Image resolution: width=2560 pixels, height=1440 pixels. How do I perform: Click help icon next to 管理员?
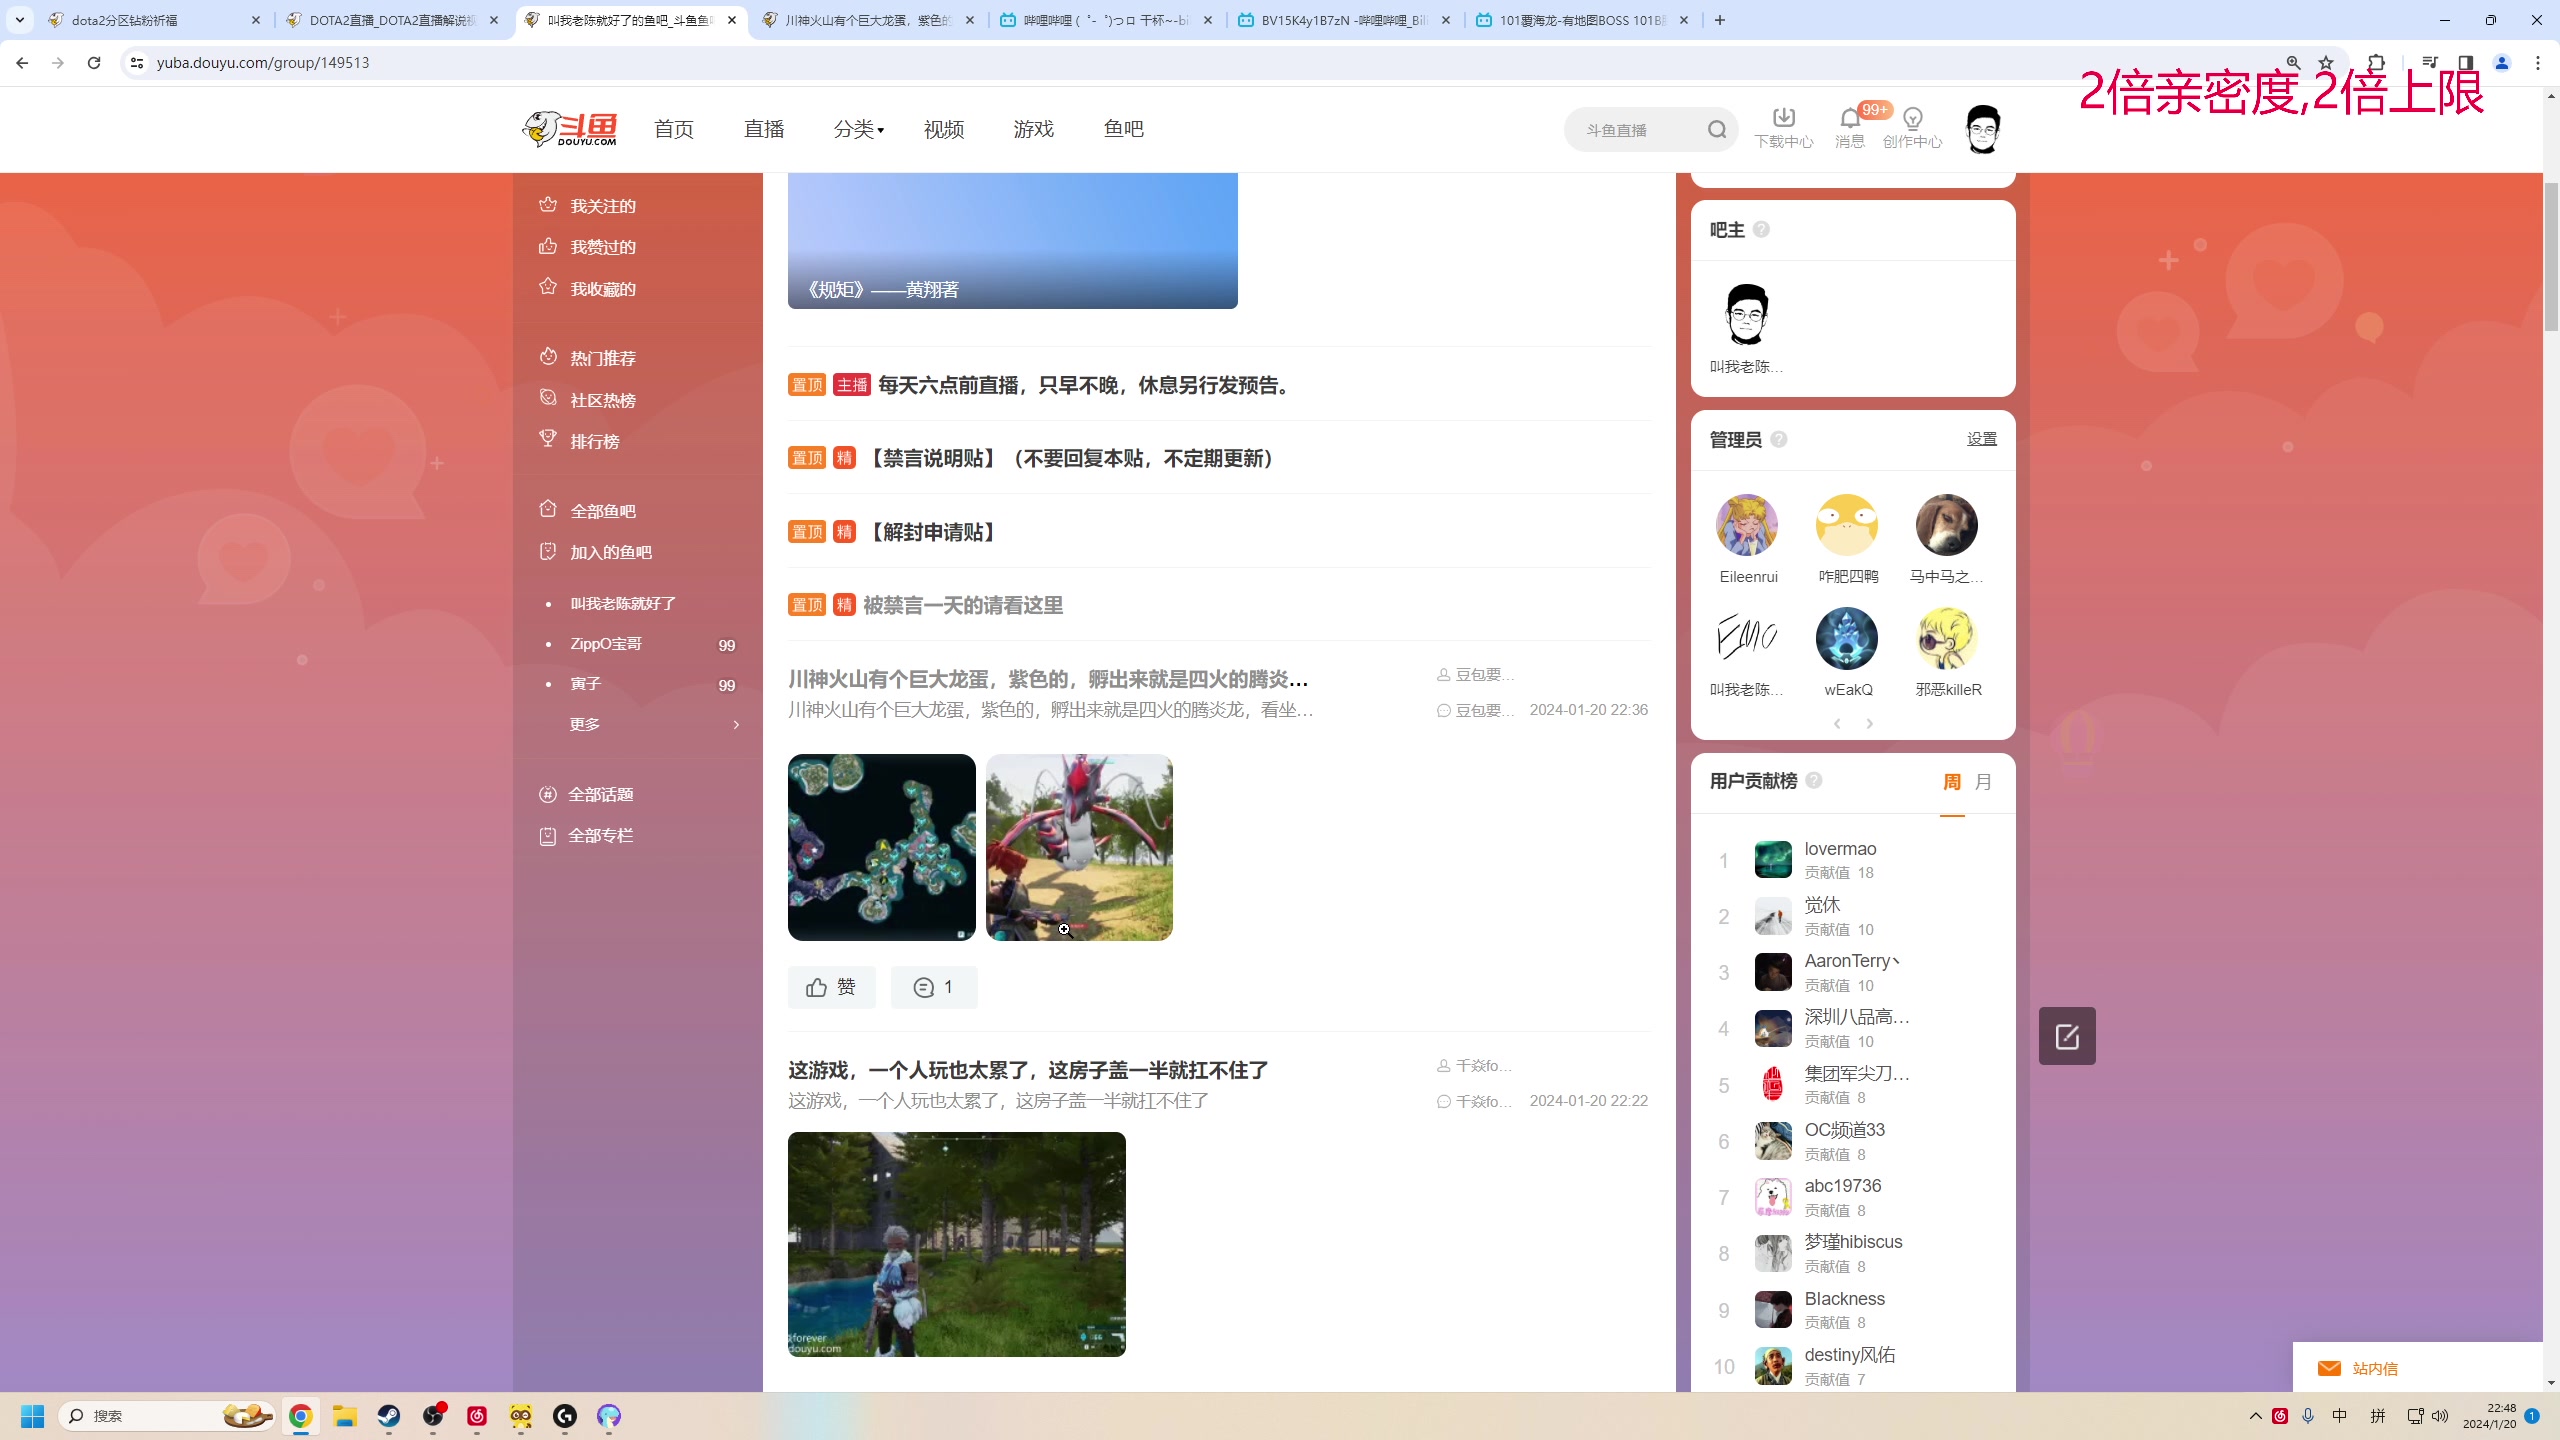pos(1779,439)
